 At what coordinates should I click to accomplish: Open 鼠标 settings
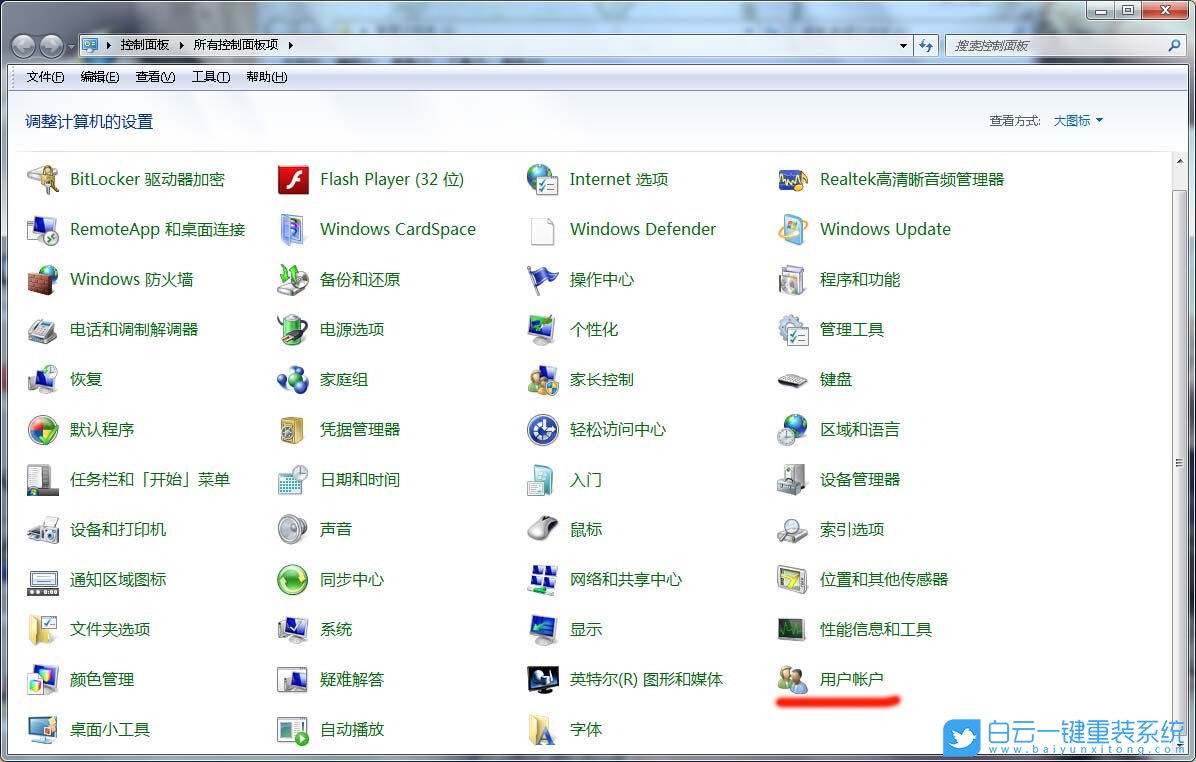tap(586, 529)
